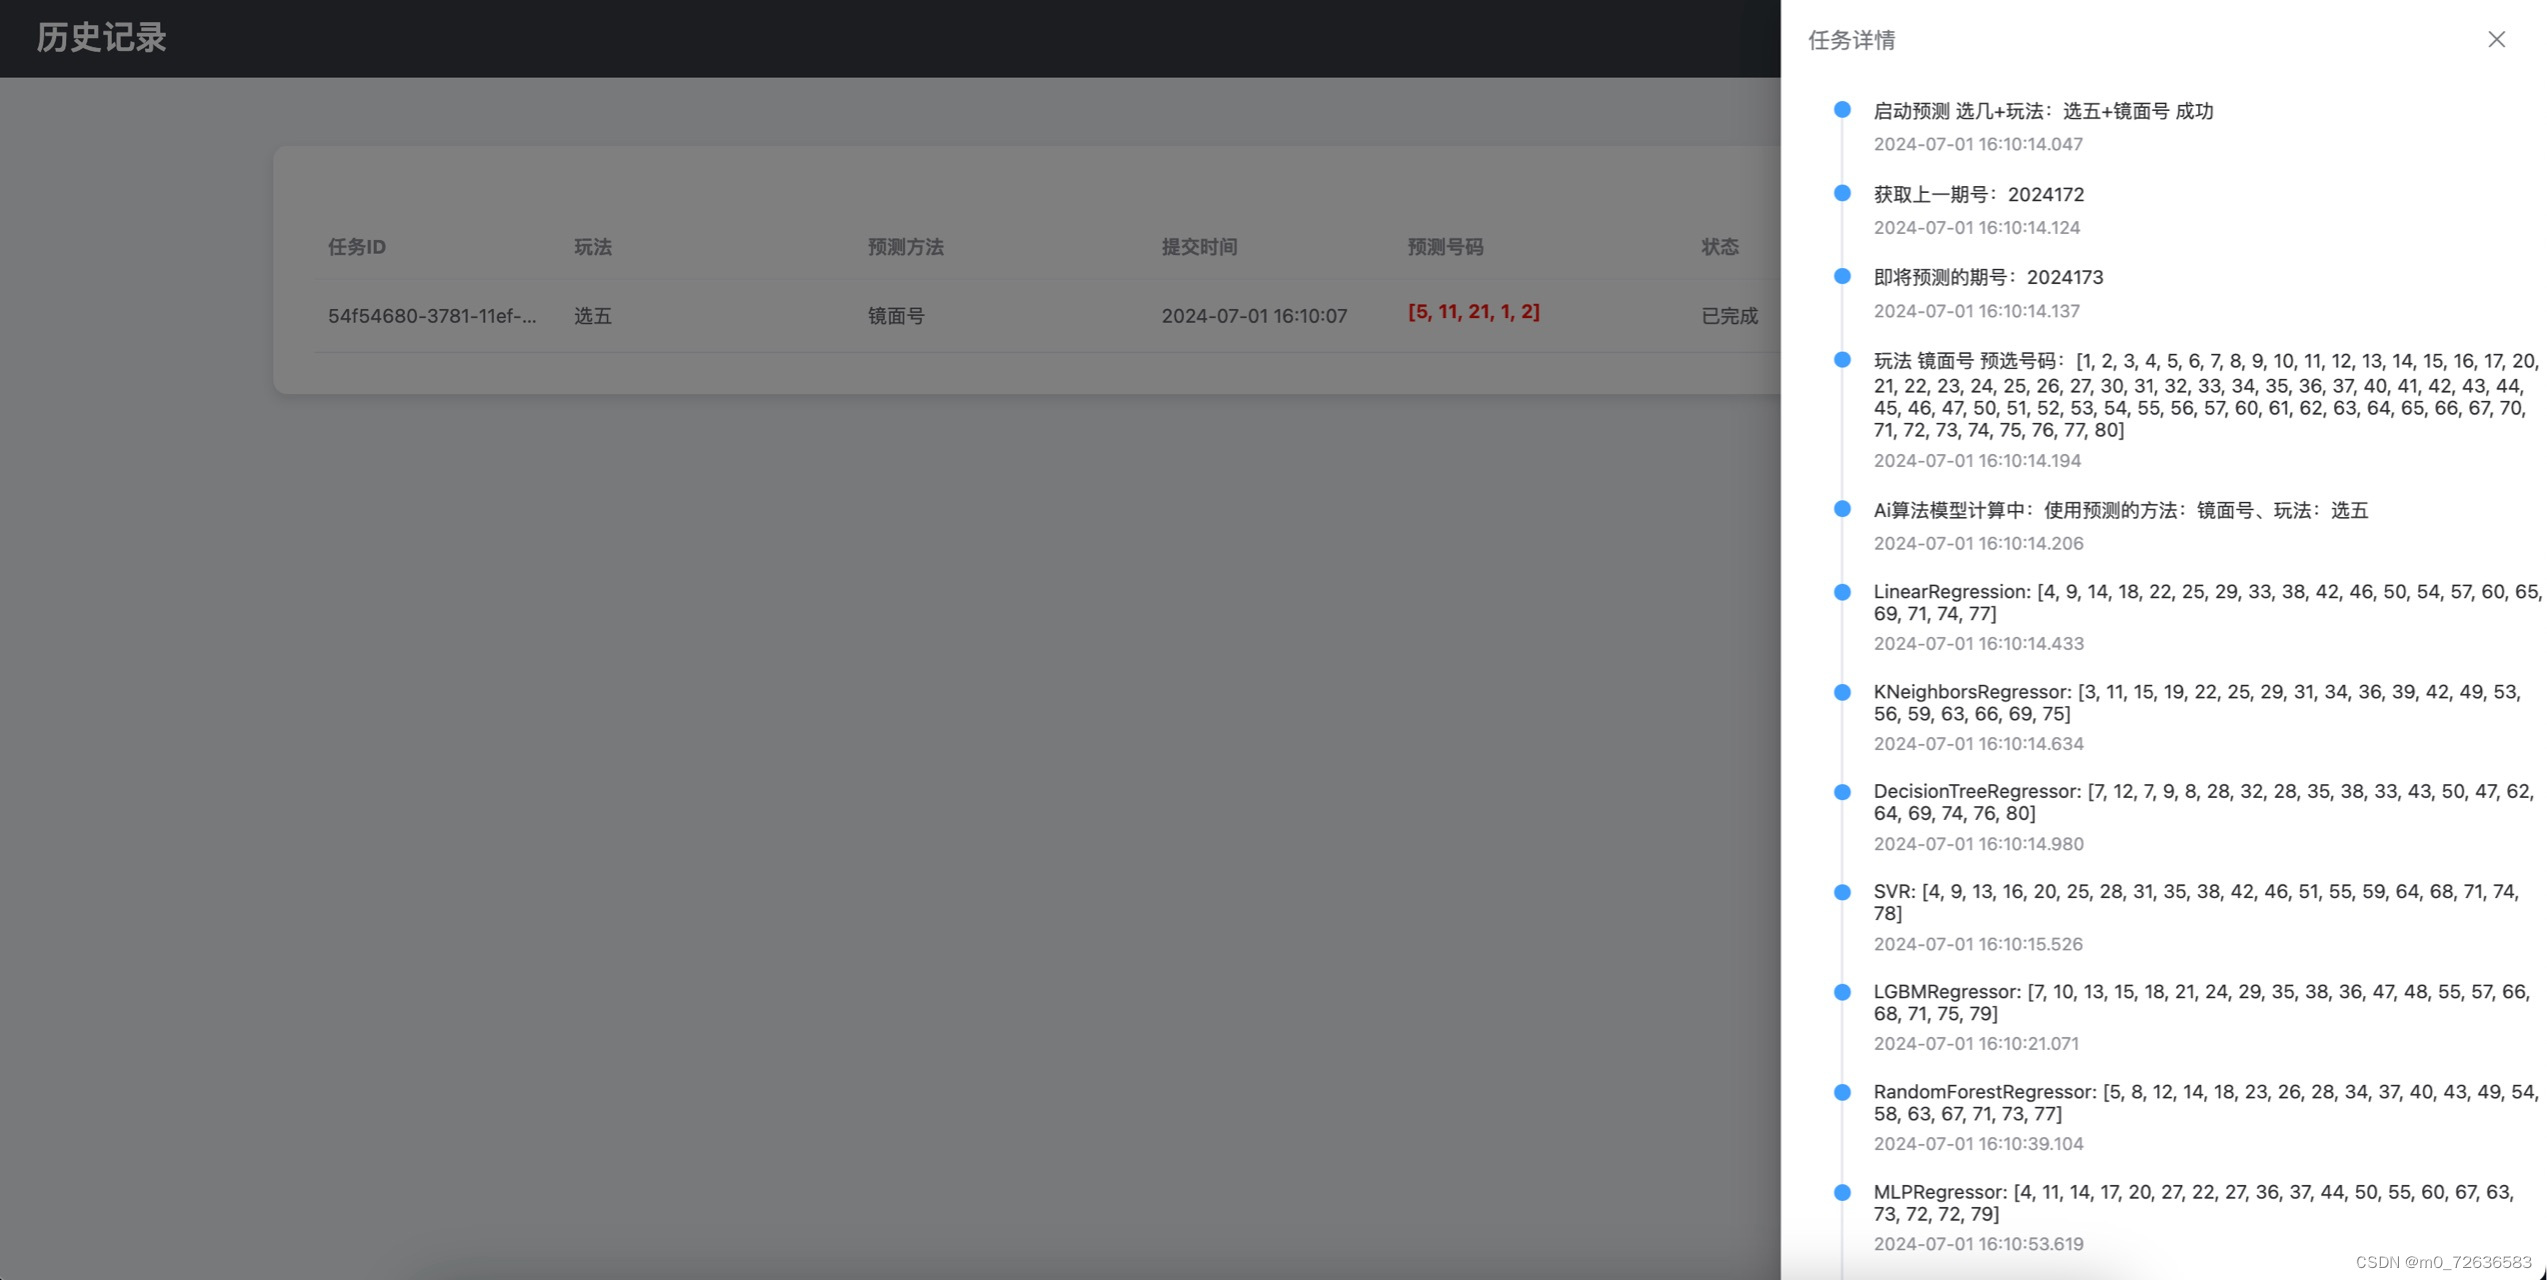Click timestamp 2024-07-01 16:10:14.124

[1977, 227]
